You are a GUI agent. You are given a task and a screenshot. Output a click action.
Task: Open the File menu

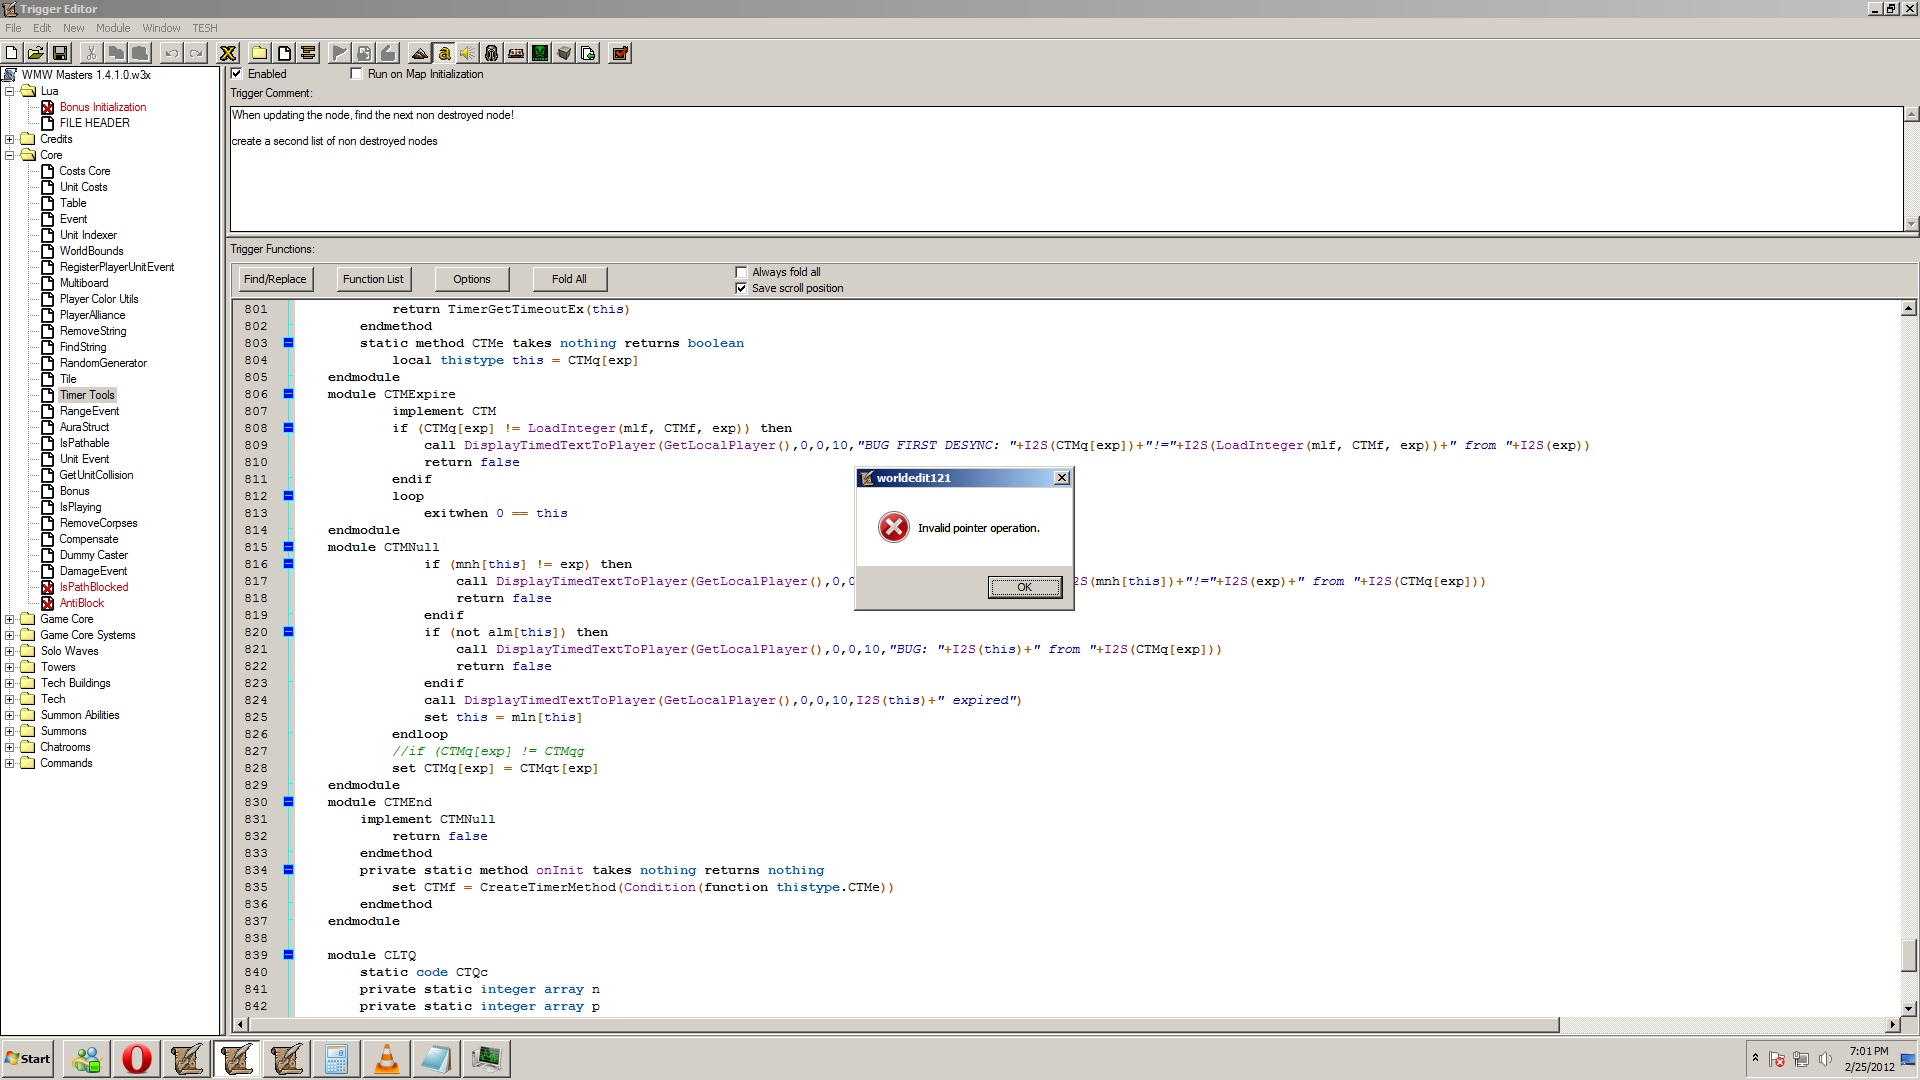(x=13, y=28)
